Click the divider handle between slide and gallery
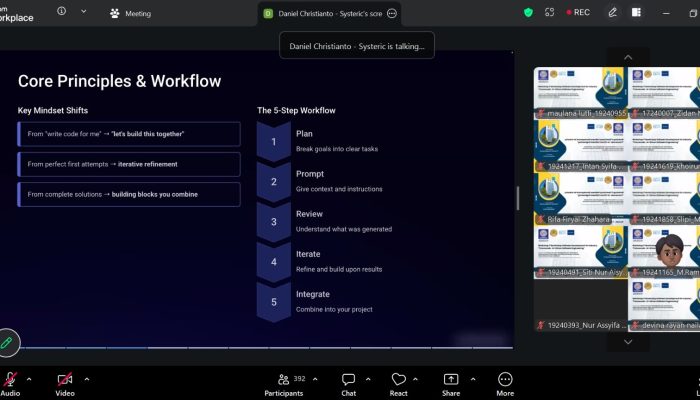 tap(518, 198)
